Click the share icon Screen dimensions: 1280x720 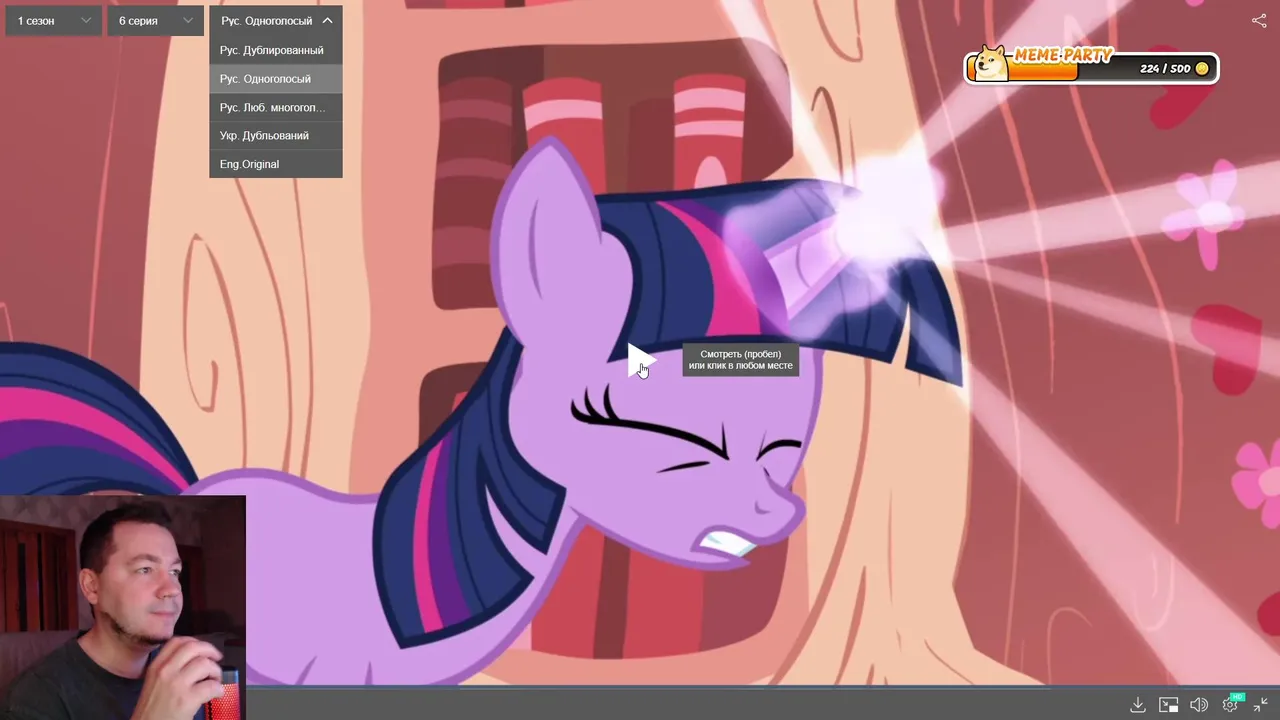click(x=1259, y=20)
